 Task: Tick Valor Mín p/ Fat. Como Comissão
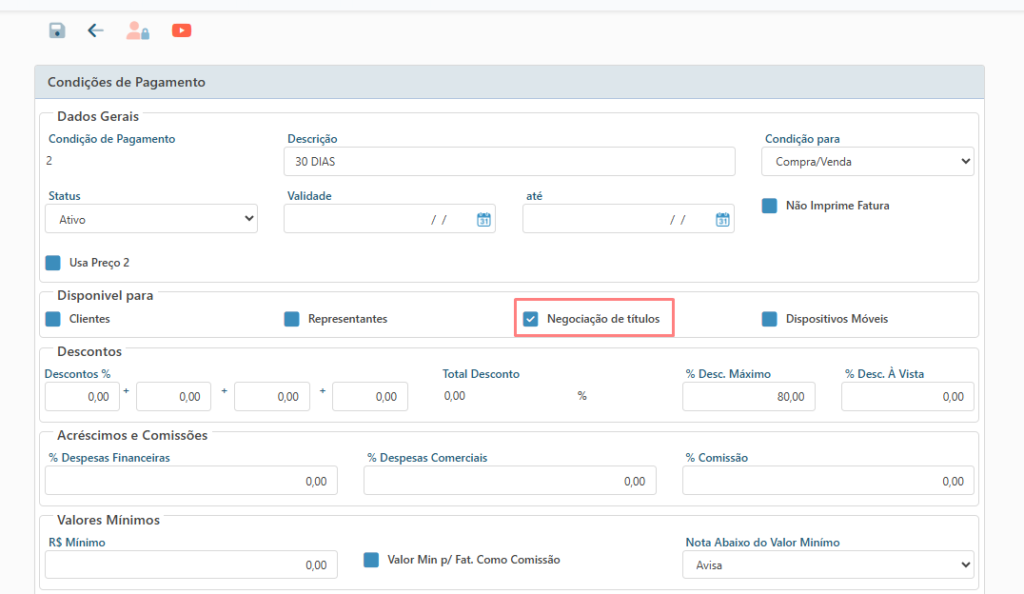coord(371,559)
